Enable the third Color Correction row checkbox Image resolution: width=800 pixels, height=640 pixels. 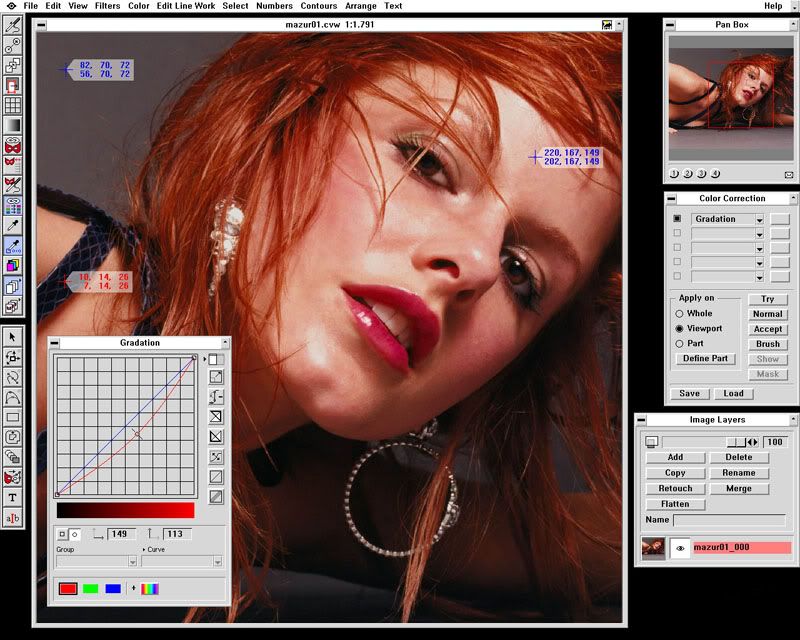tap(677, 247)
